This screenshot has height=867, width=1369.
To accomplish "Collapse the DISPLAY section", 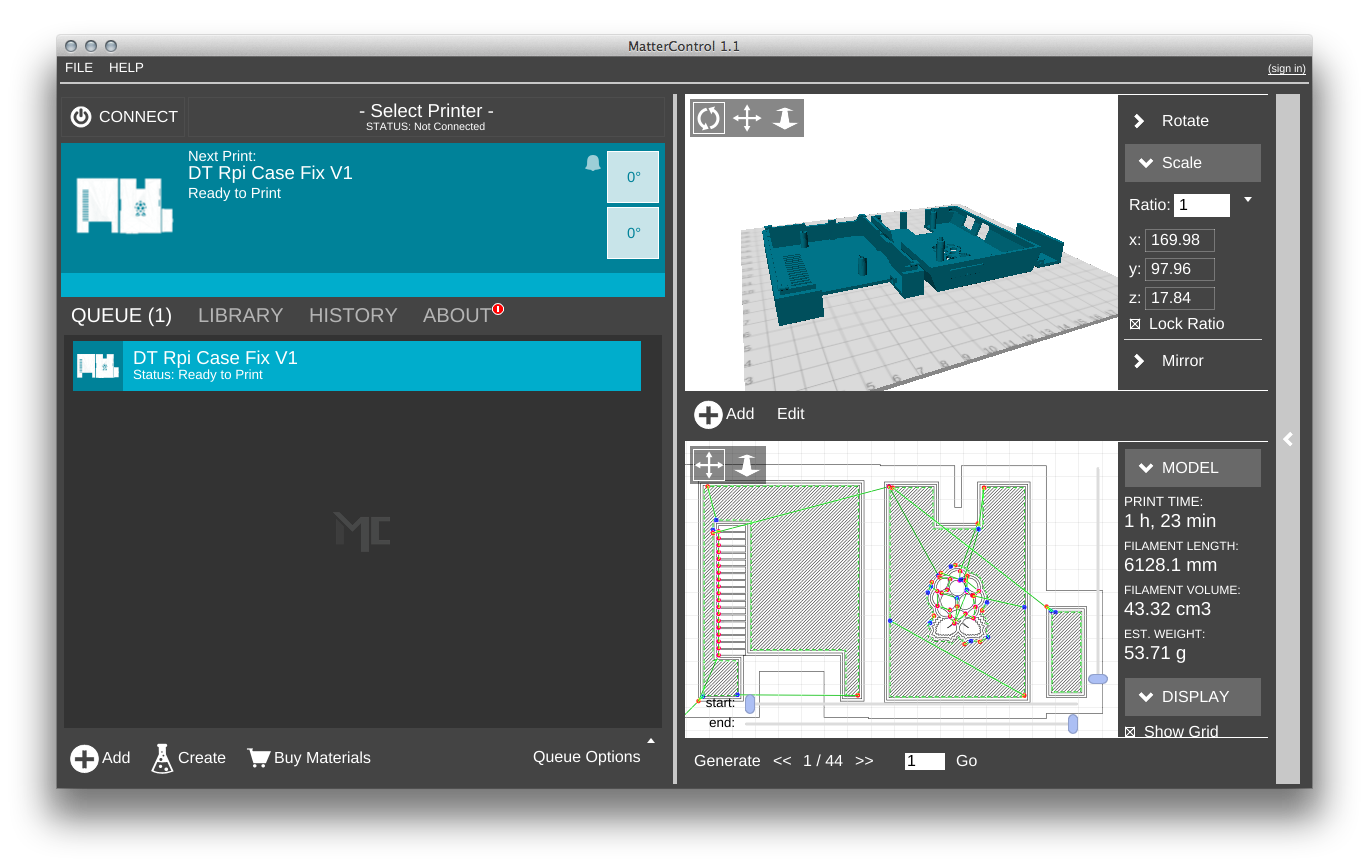I will [1193, 697].
